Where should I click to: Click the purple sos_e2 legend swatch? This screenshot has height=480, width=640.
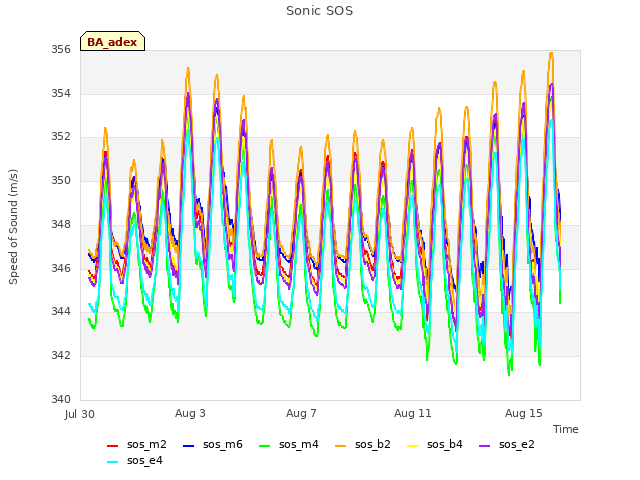(484, 446)
